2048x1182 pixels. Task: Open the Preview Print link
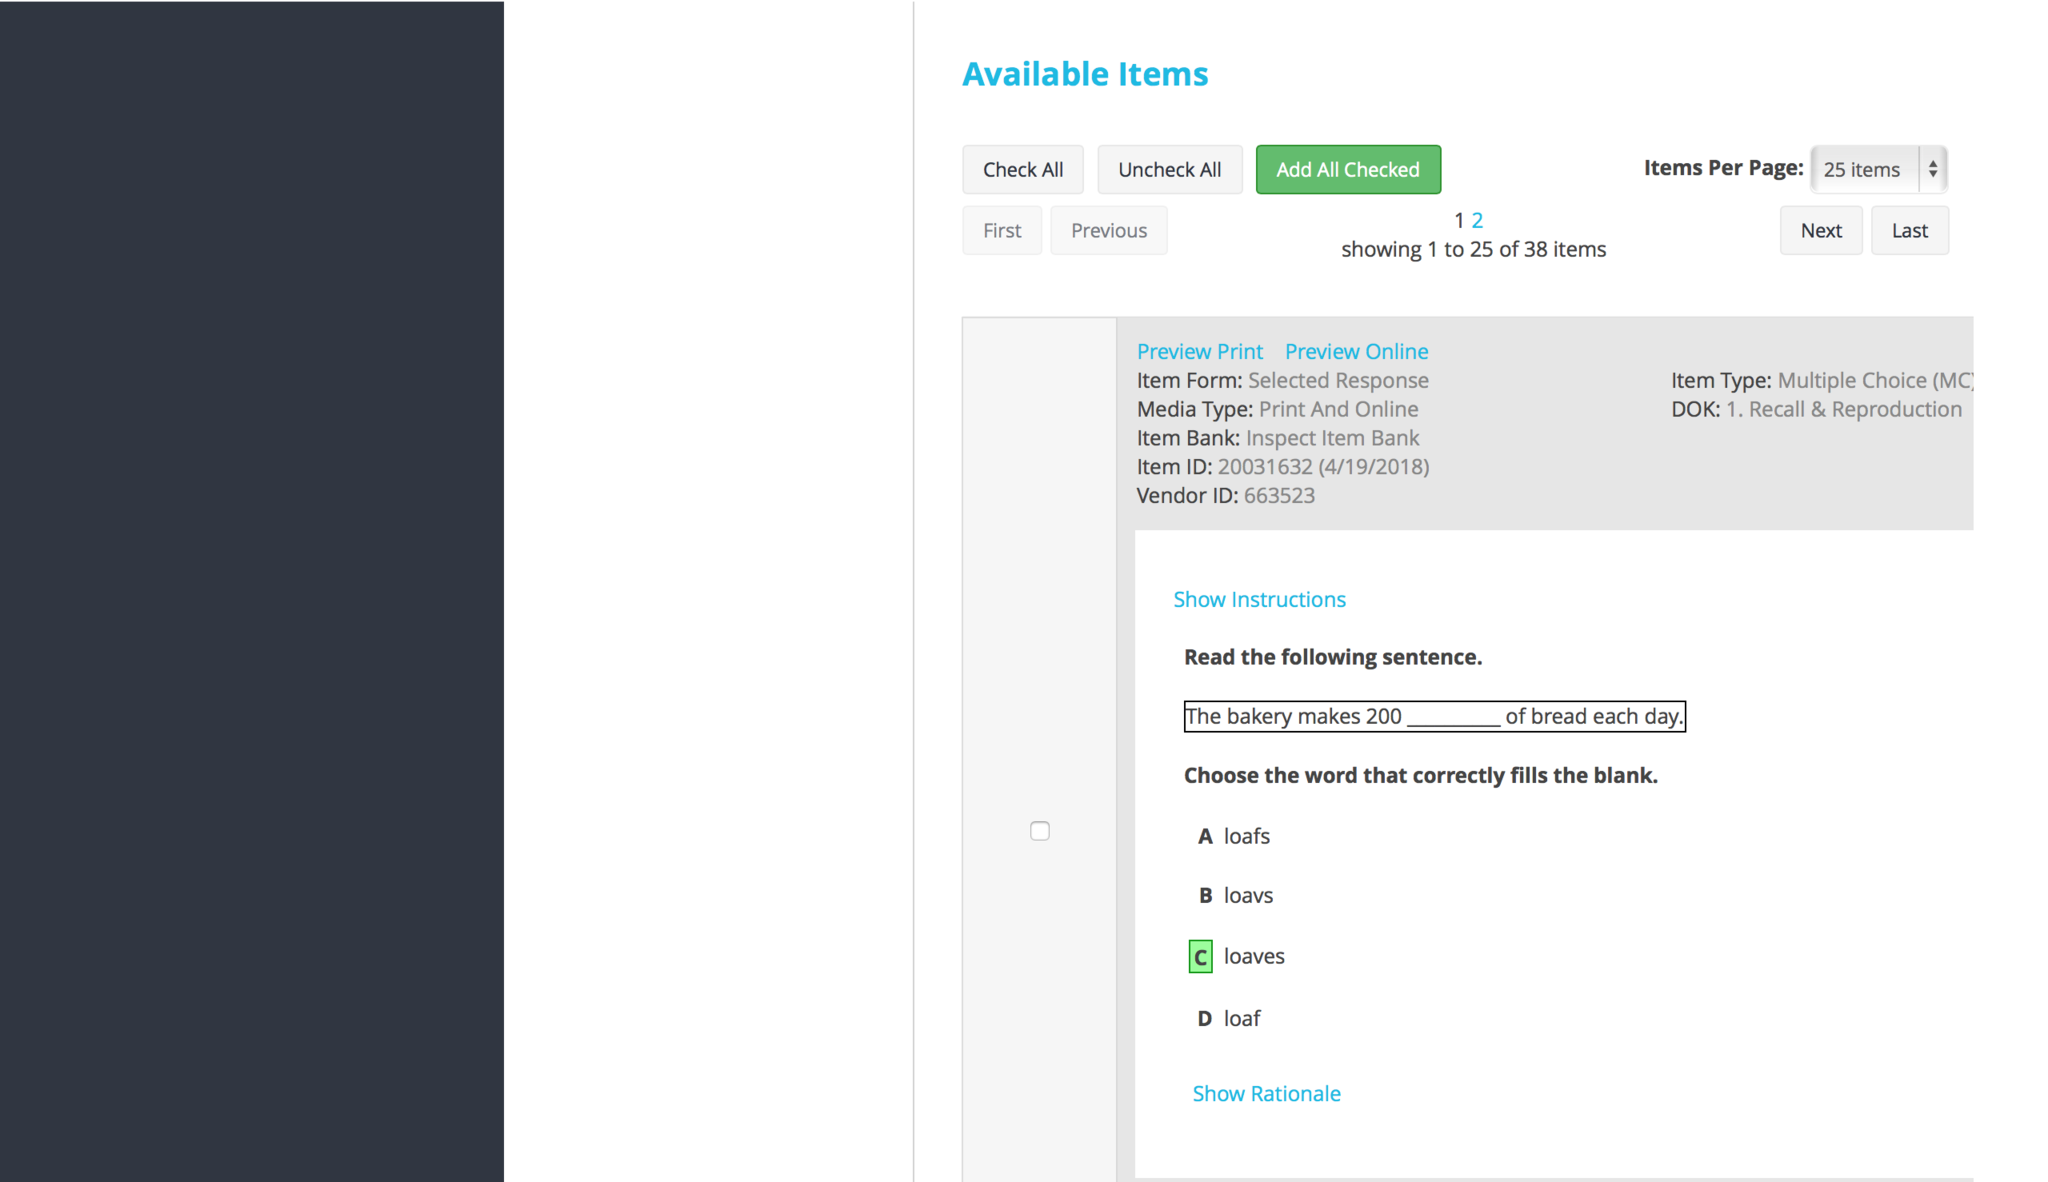(1199, 352)
